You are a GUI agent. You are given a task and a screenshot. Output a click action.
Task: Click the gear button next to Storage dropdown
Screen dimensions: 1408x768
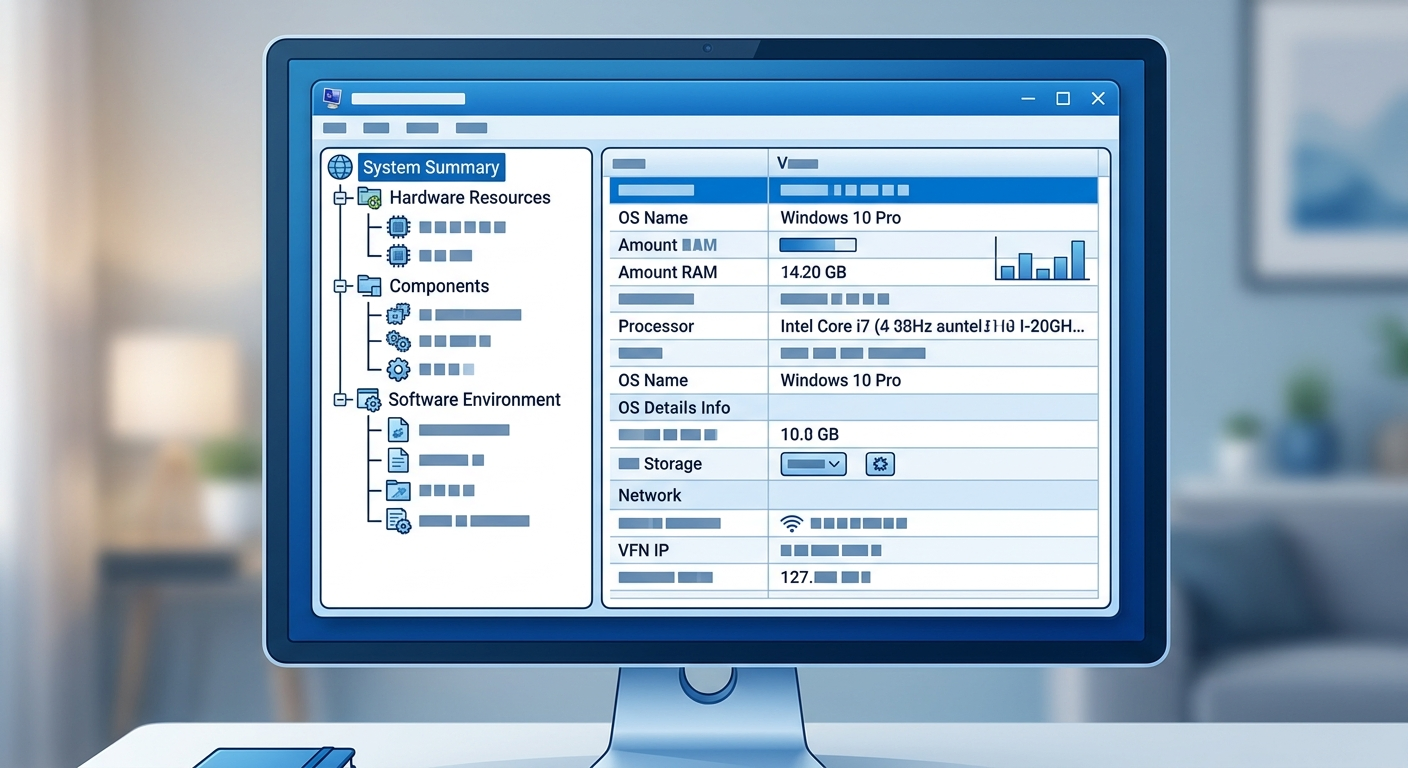point(880,464)
